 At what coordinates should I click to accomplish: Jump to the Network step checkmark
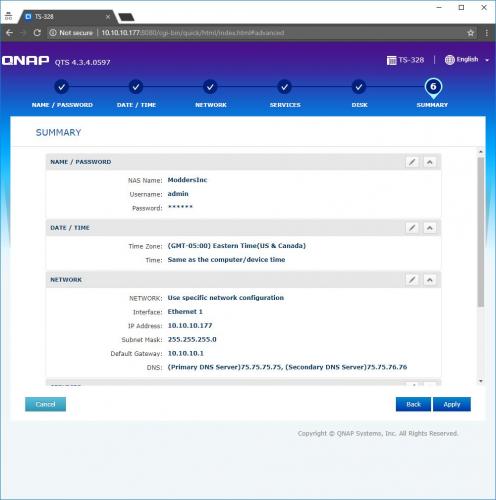click(x=210, y=87)
